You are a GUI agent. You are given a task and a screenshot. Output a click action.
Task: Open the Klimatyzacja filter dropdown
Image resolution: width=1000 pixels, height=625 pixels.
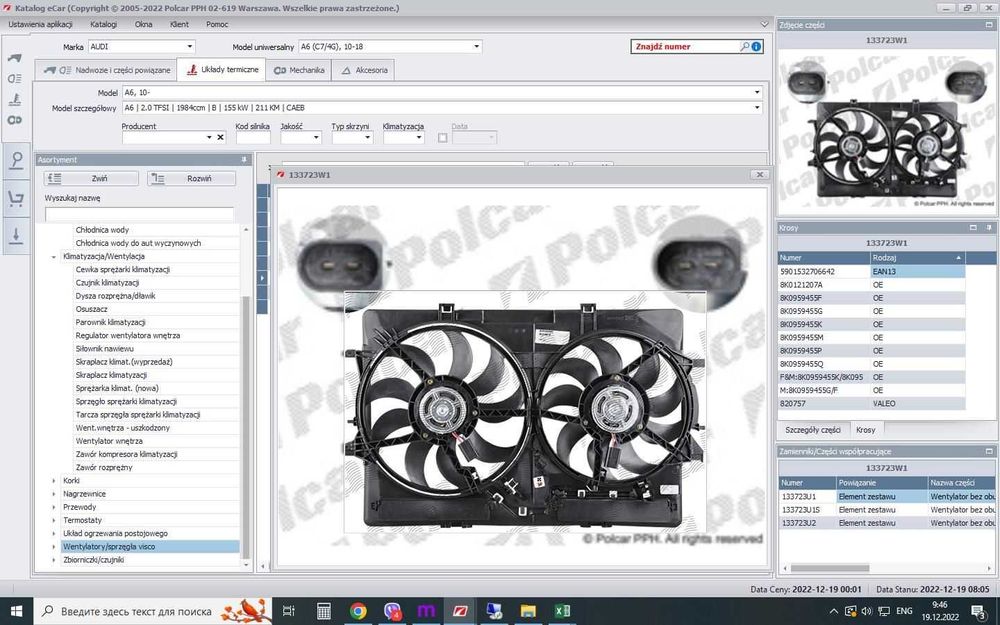[419, 137]
